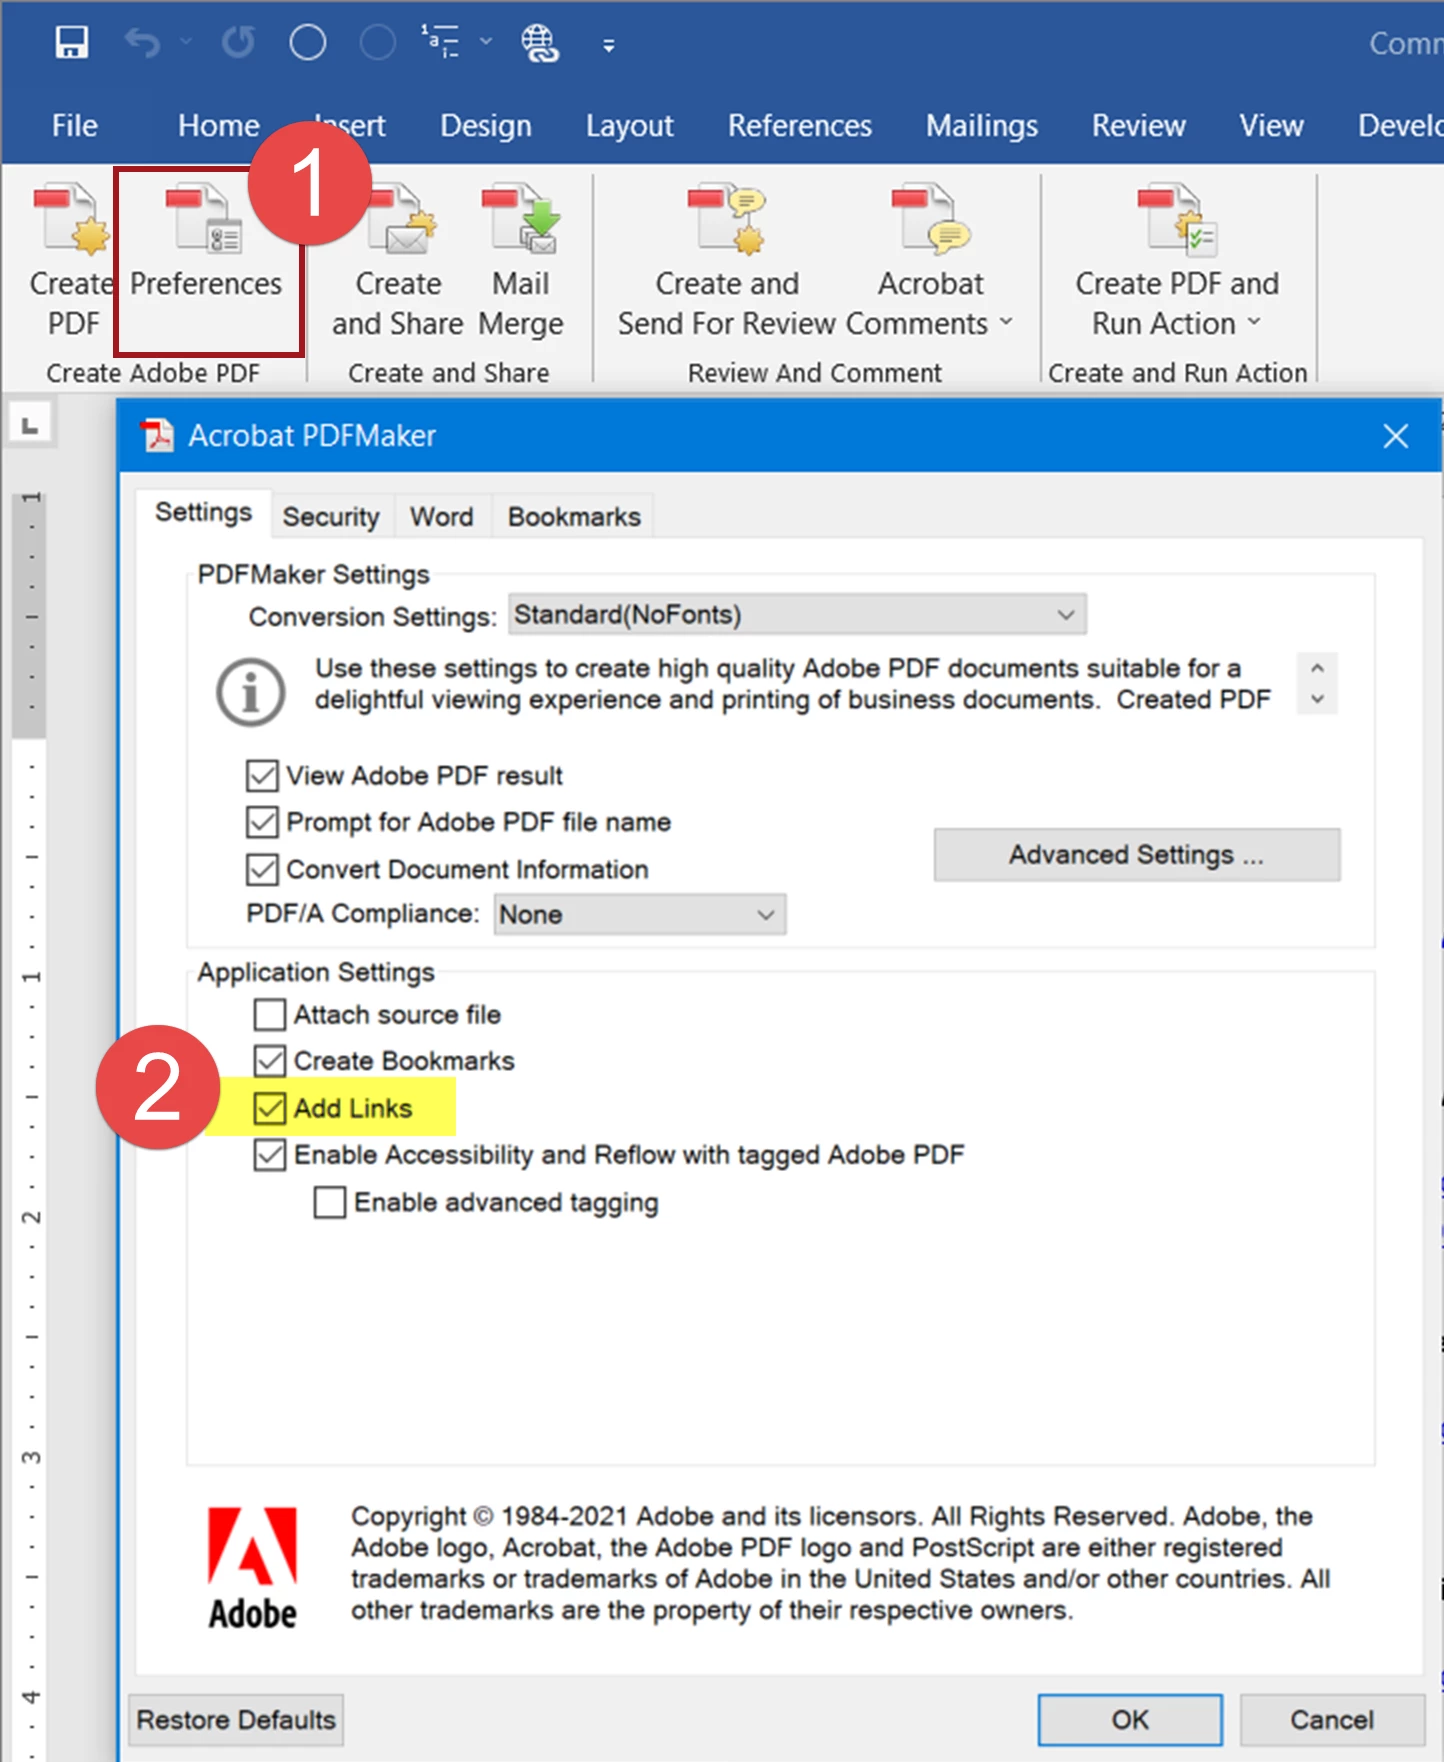Viewport: 1444px width, 1762px height.
Task: Open the Conversion Settings dropdown
Action: [x=797, y=614]
